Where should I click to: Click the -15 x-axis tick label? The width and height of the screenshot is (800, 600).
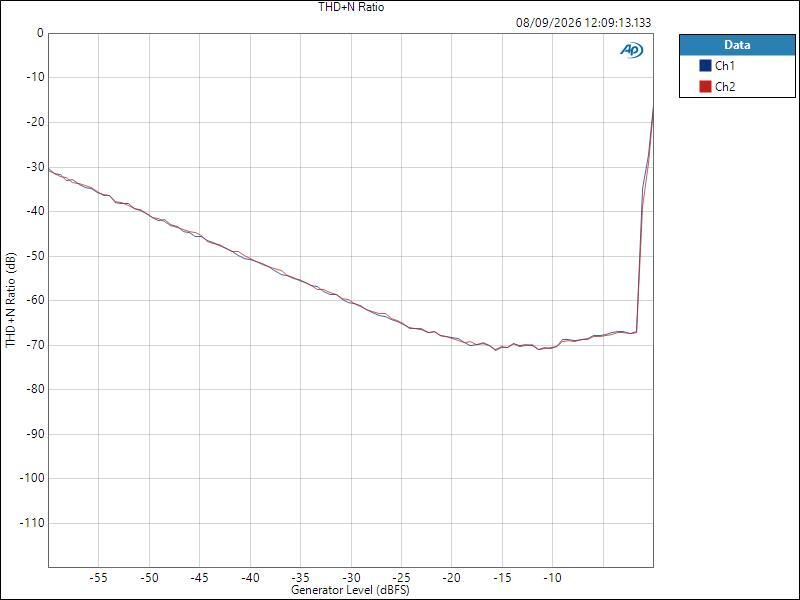coord(502,578)
